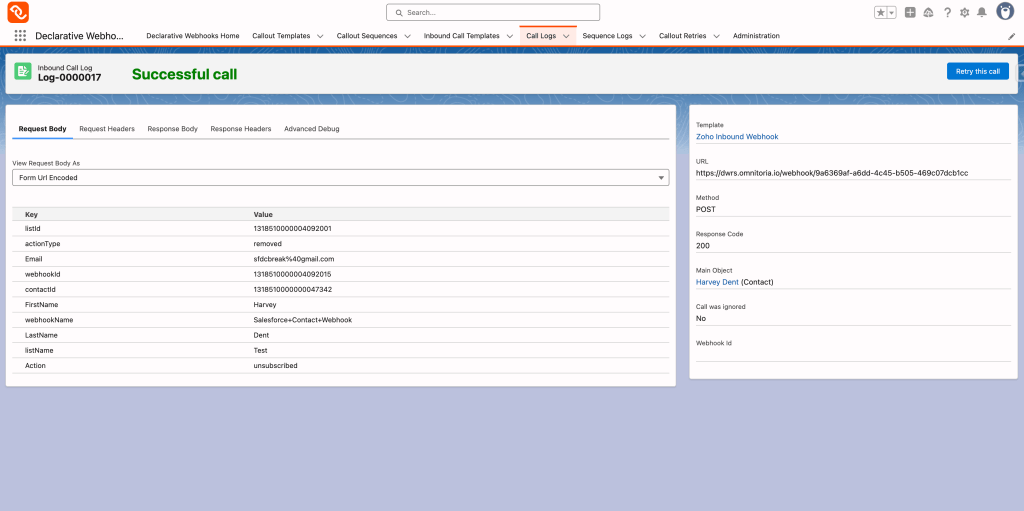Switch to the Response Headers tab
Viewport: 1024px width, 511px height.
pyautogui.click(x=241, y=129)
